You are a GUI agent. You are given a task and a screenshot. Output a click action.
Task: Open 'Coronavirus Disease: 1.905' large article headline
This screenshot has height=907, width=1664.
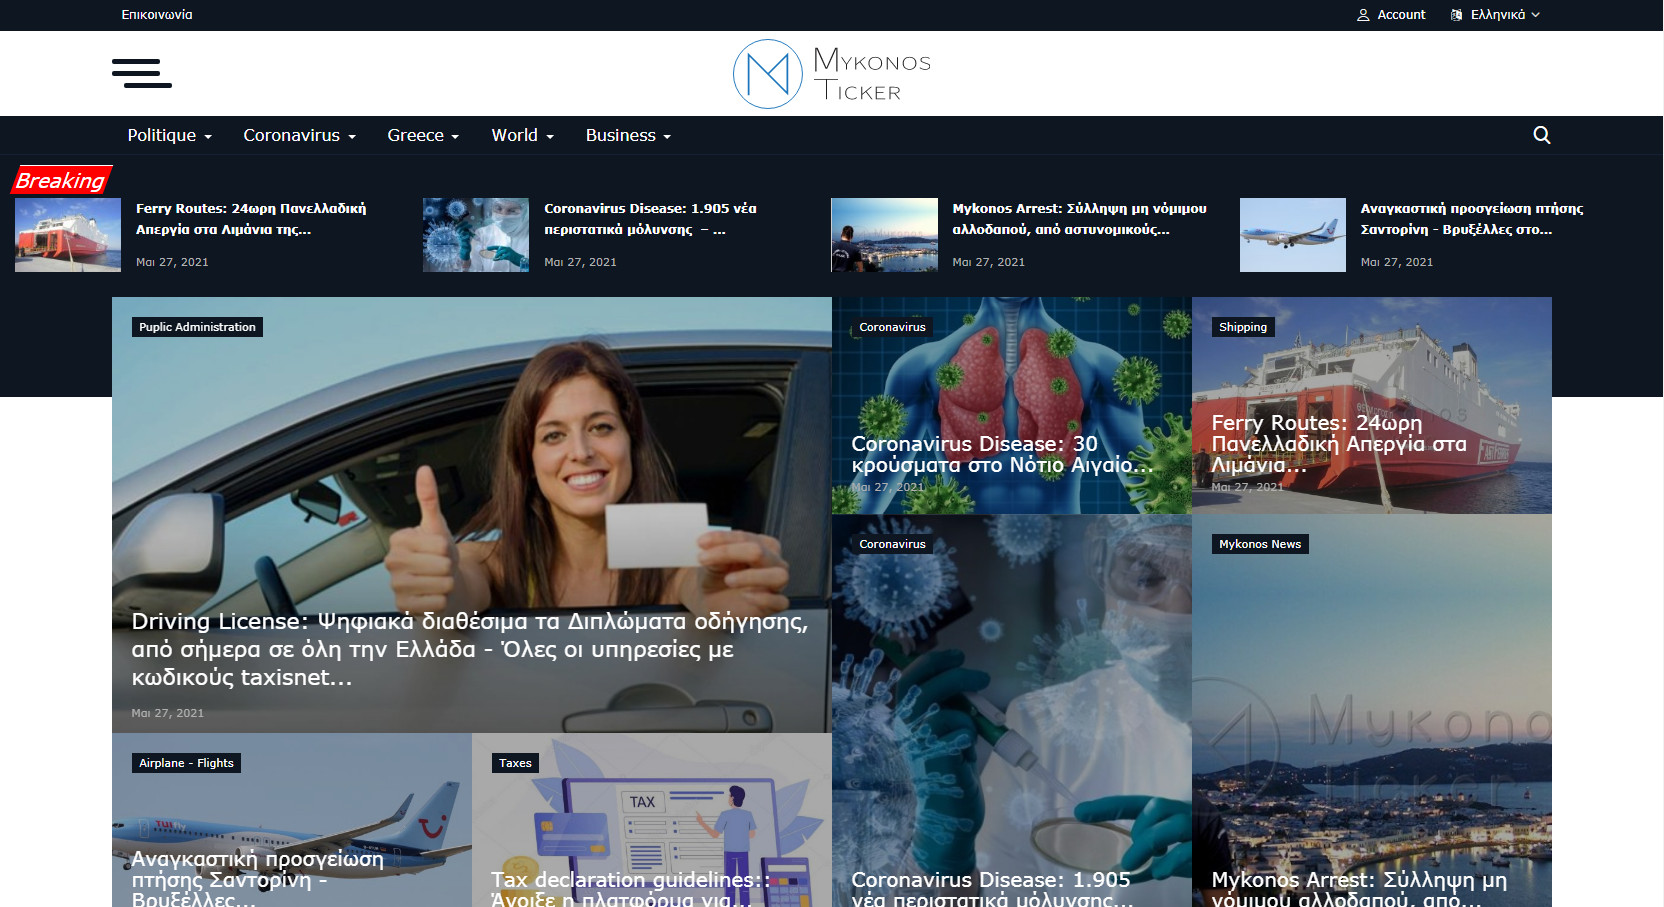pyautogui.click(x=992, y=889)
